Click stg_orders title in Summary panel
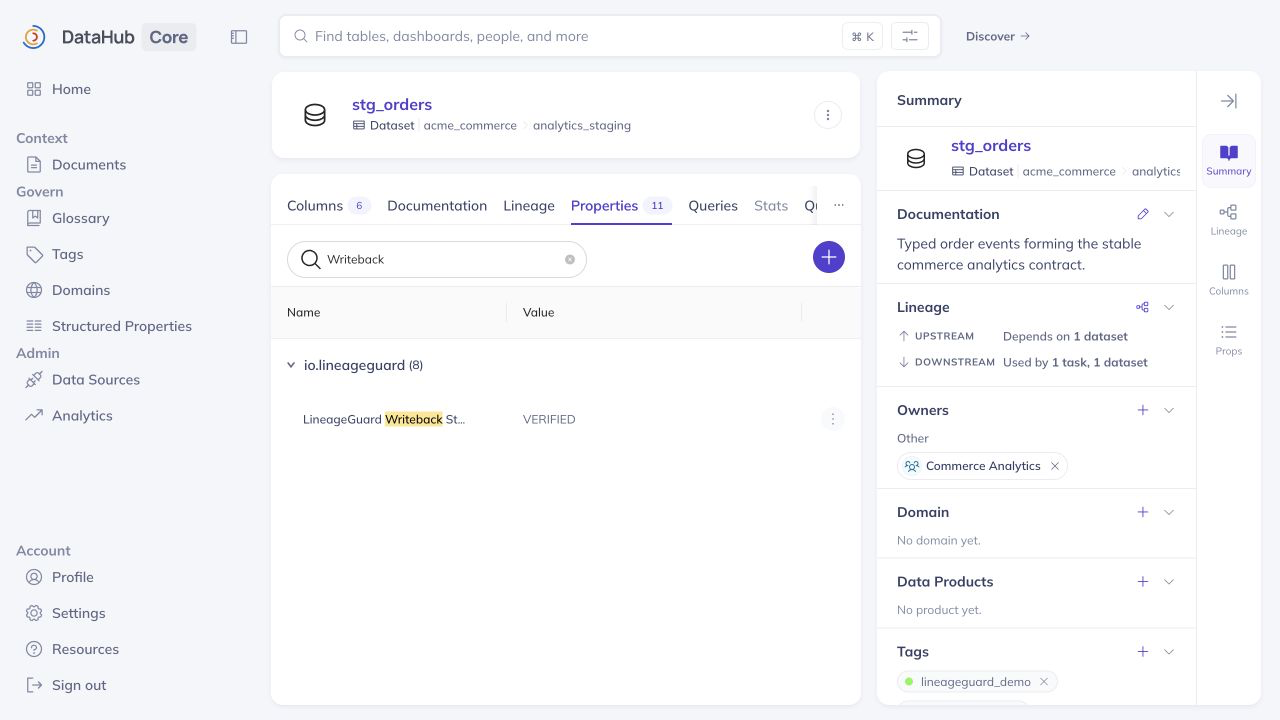Image resolution: width=1280 pixels, height=720 pixels. [x=991, y=146]
